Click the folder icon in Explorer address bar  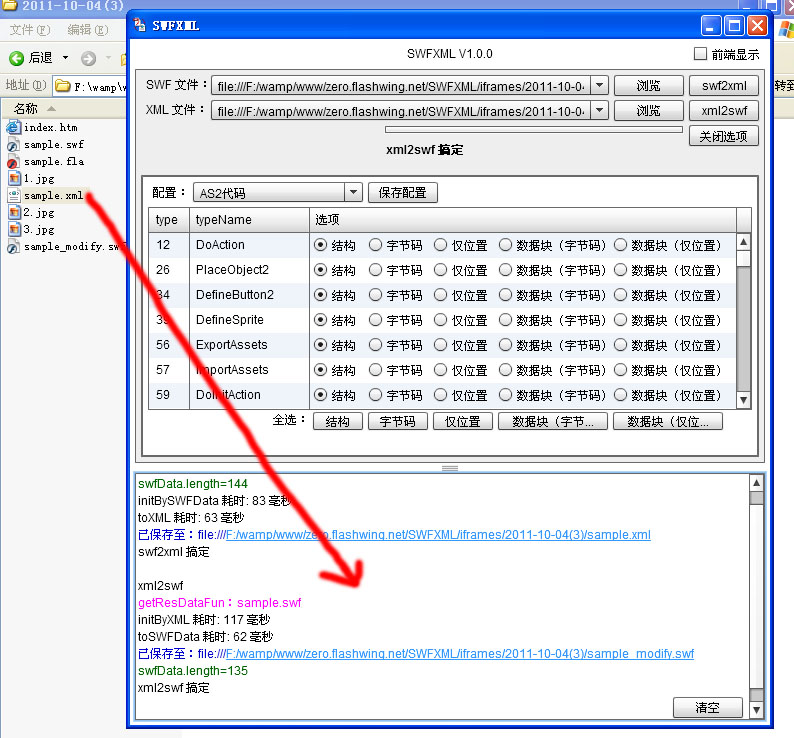click(x=63, y=86)
